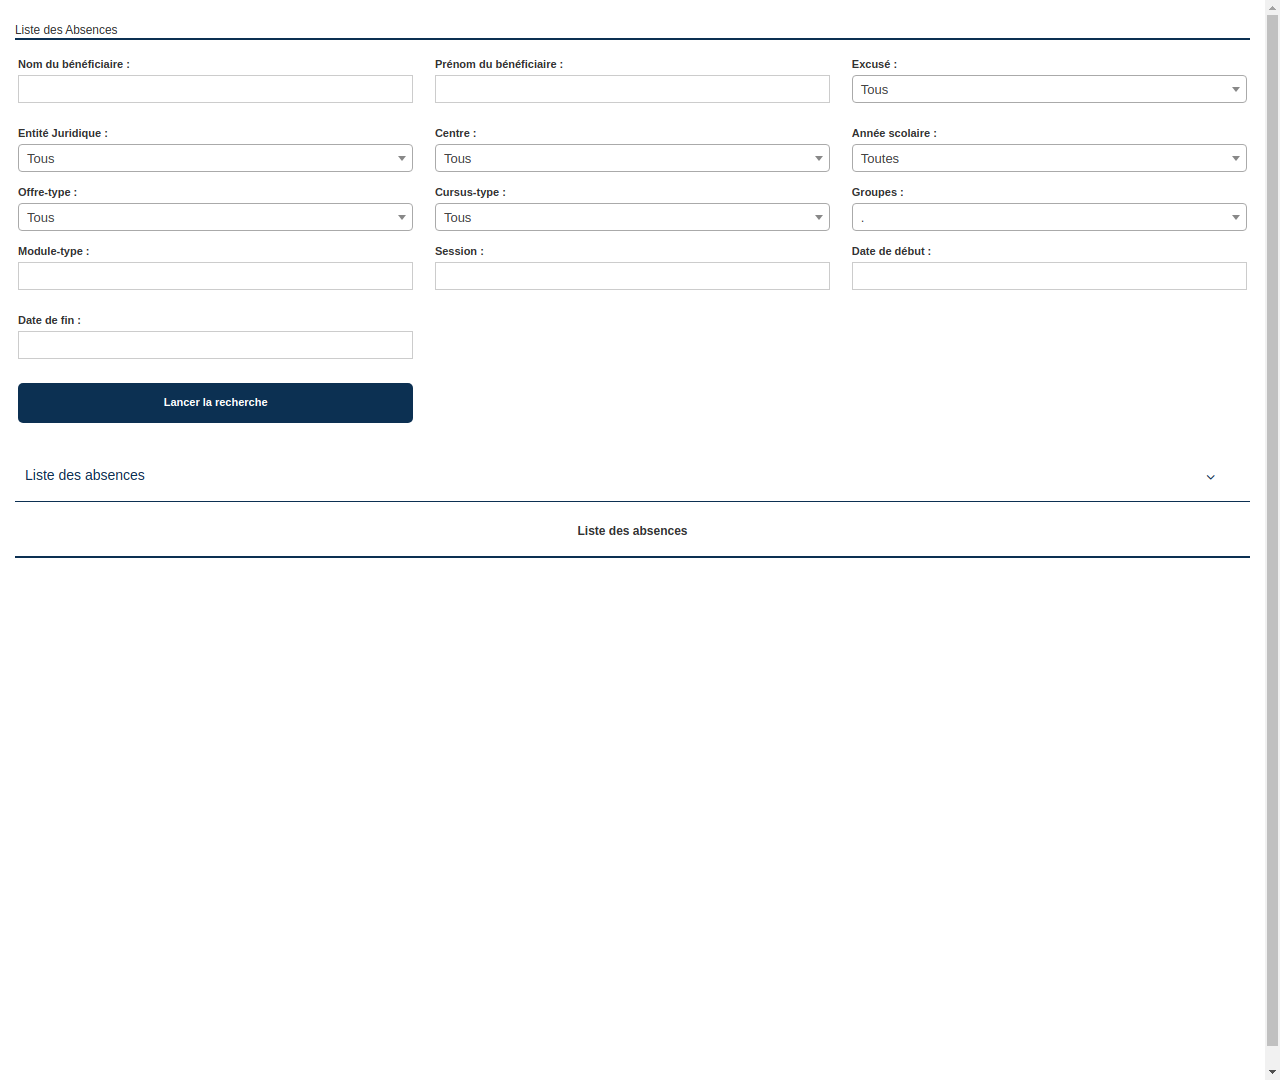The image size is (1280, 1080).
Task: Click the Date de début field
Action: coord(1048,276)
